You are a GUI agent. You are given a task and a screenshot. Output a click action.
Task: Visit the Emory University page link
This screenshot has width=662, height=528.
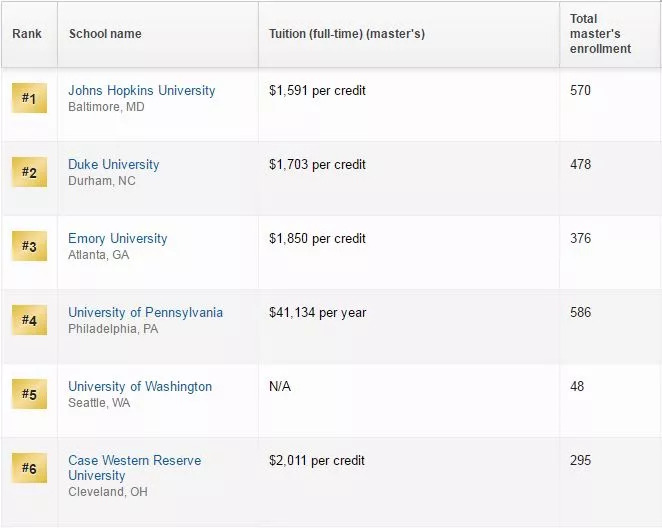(118, 238)
